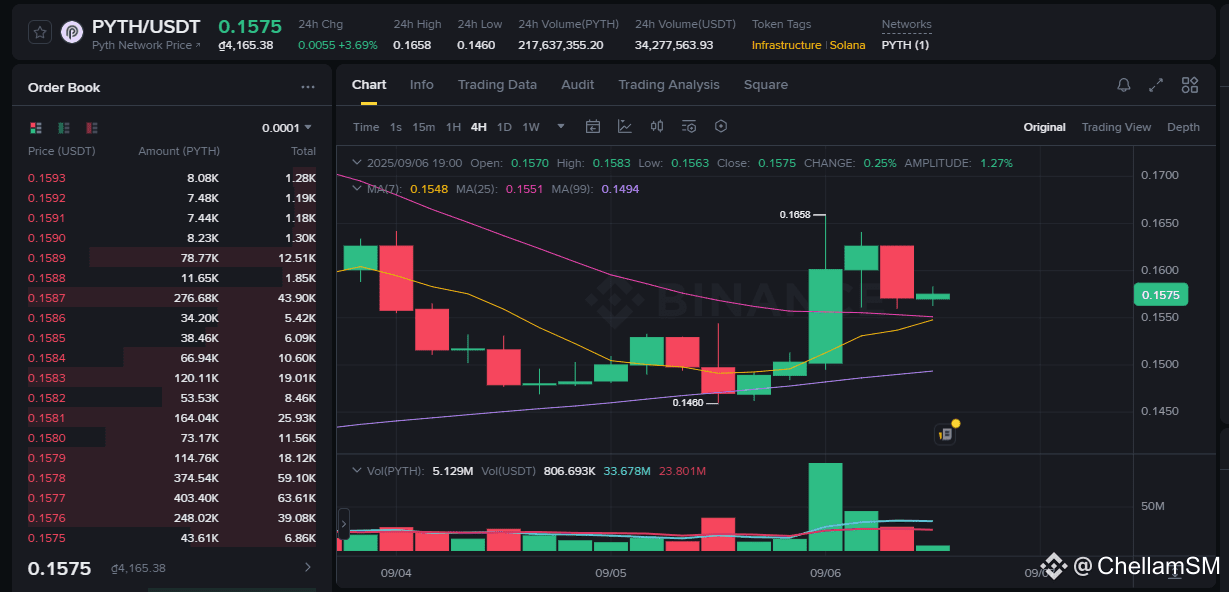This screenshot has height=592, width=1229.
Task: Select the 0.1575 ask price row
Action: [172, 538]
